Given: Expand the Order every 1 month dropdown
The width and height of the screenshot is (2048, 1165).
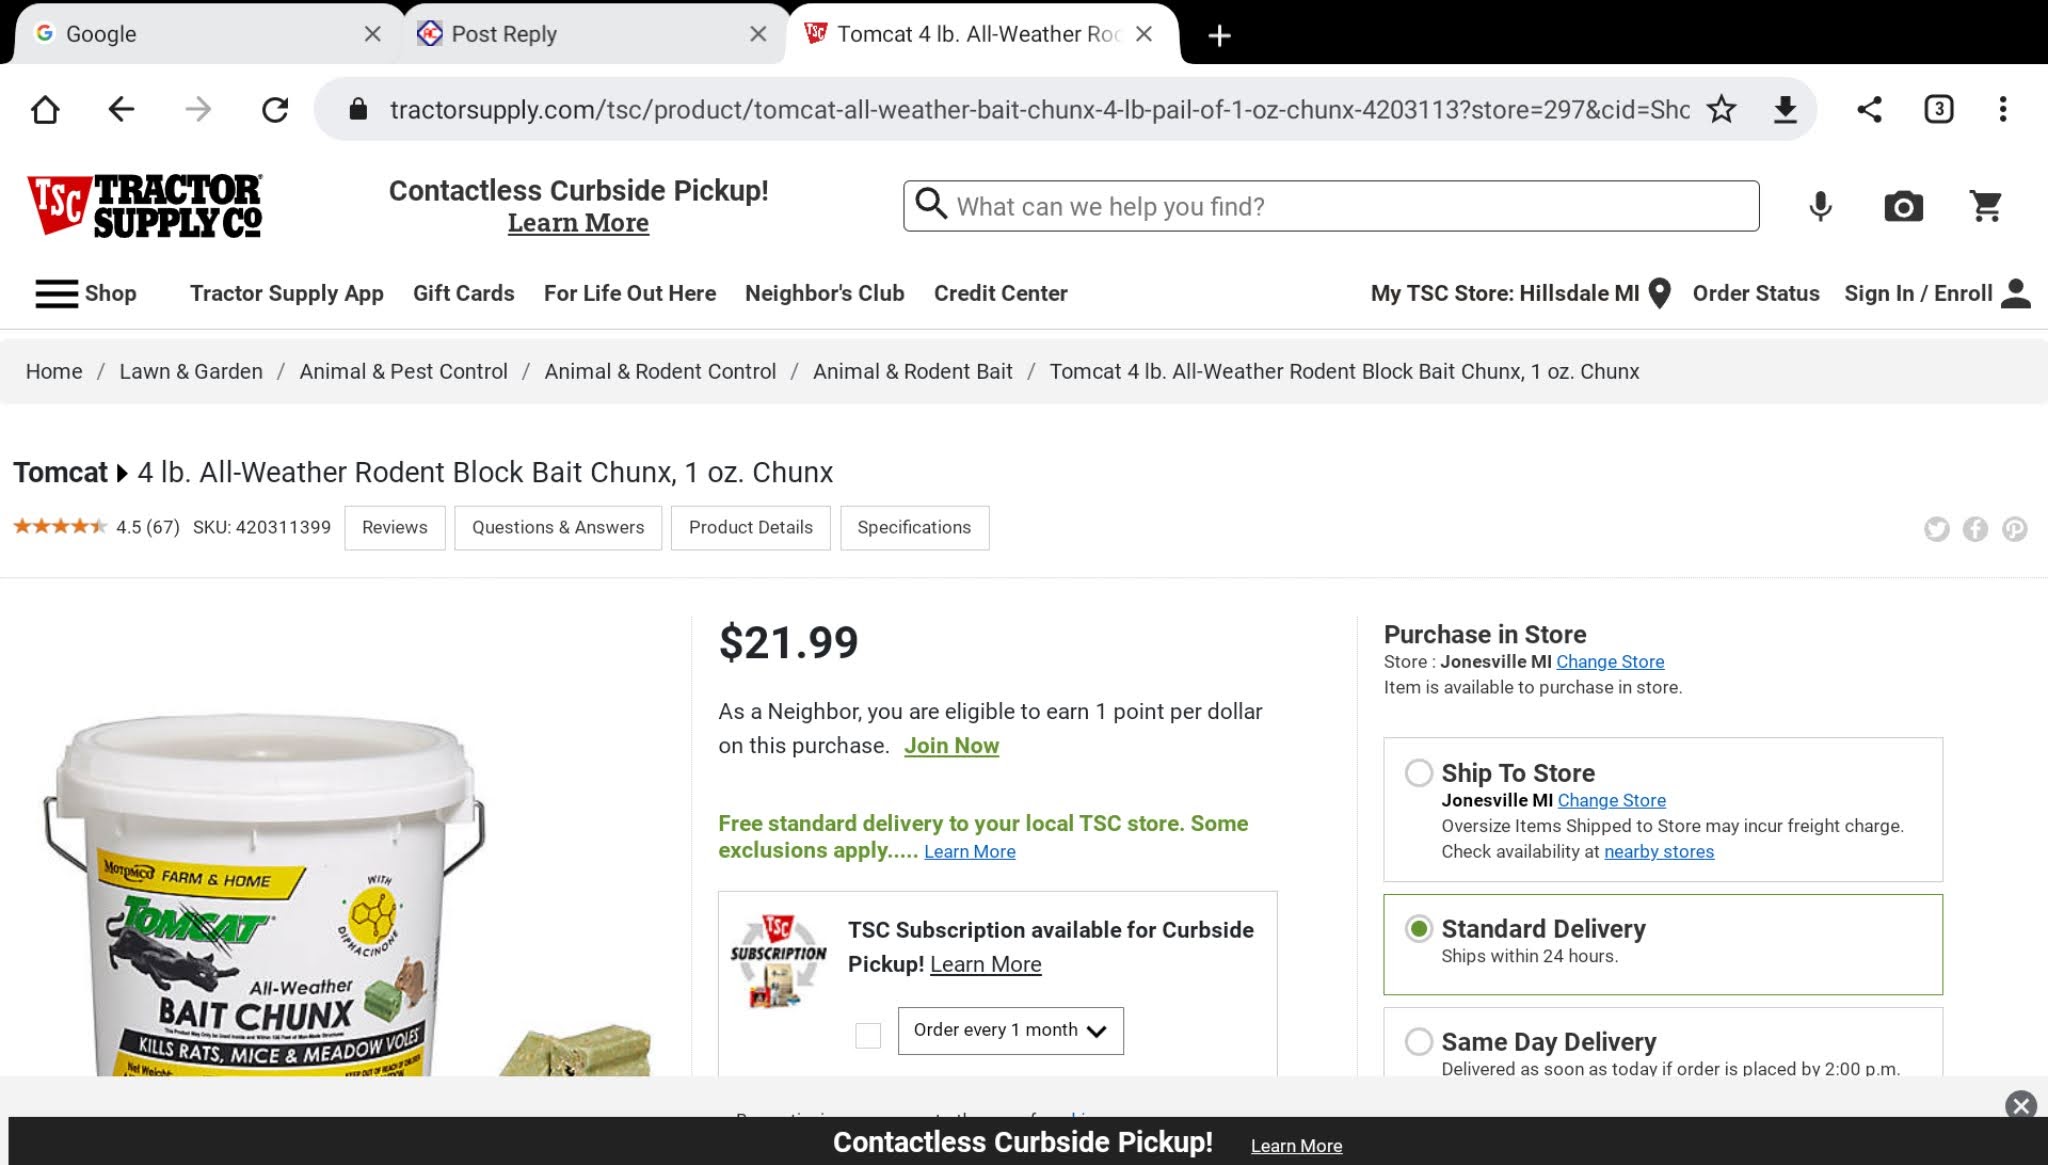Looking at the screenshot, I should tap(1010, 1031).
